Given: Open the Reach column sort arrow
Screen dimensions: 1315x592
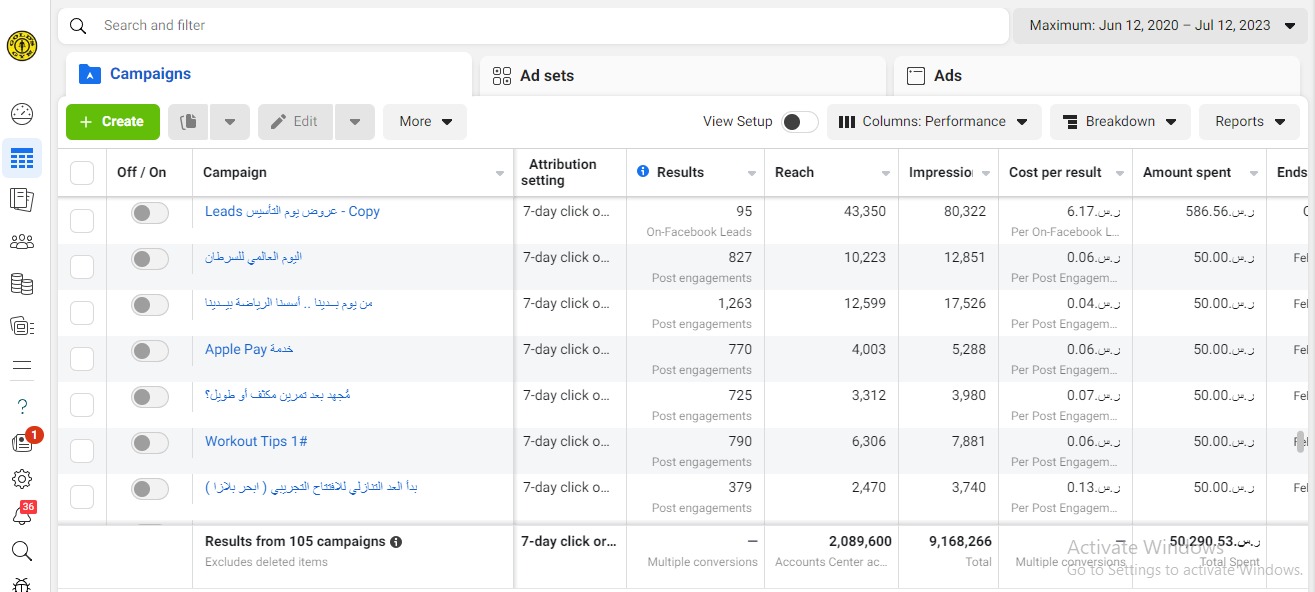Looking at the screenshot, I should click(x=885, y=174).
